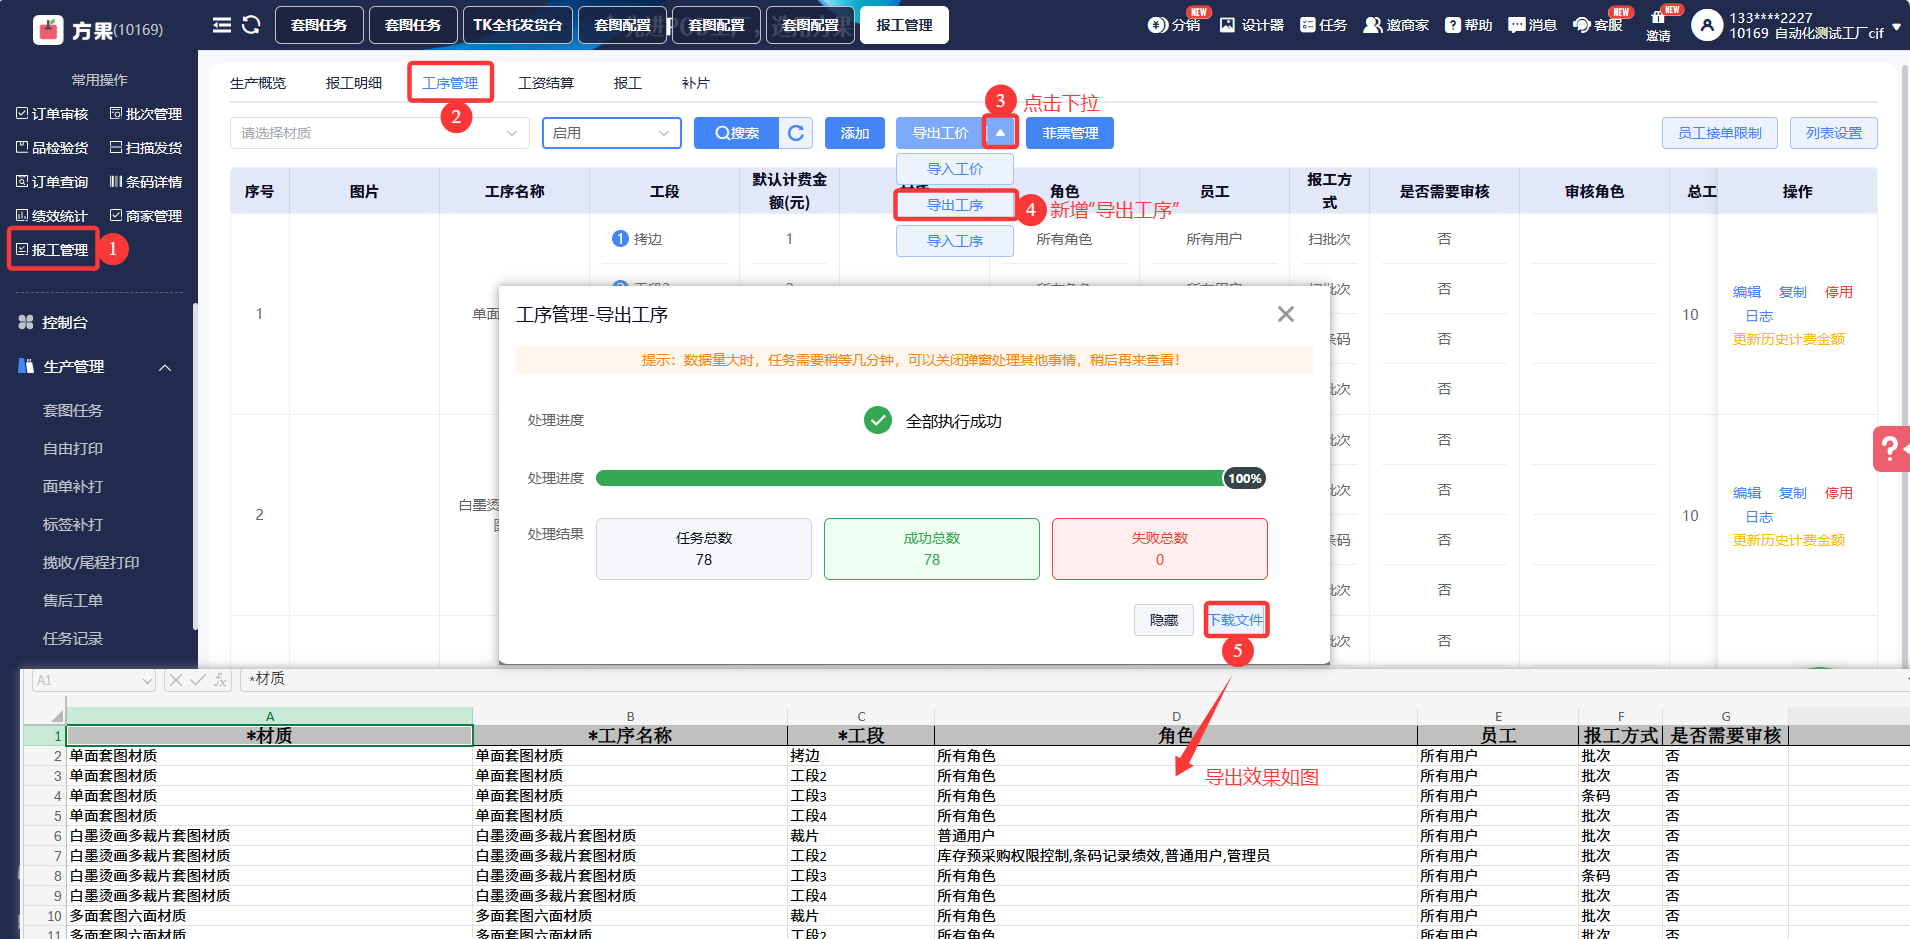Click the fx insert function icon
The width and height of the screenshot is (1910, 939).
point(221,680)
